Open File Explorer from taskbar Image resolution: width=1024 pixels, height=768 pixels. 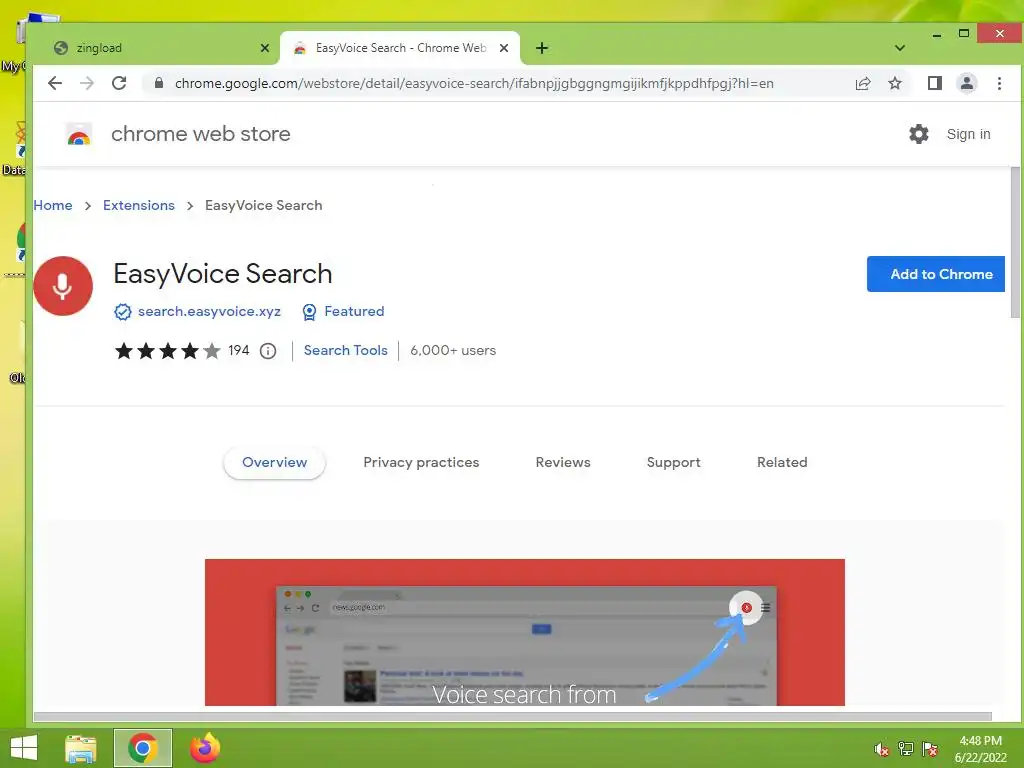[80, 748]
